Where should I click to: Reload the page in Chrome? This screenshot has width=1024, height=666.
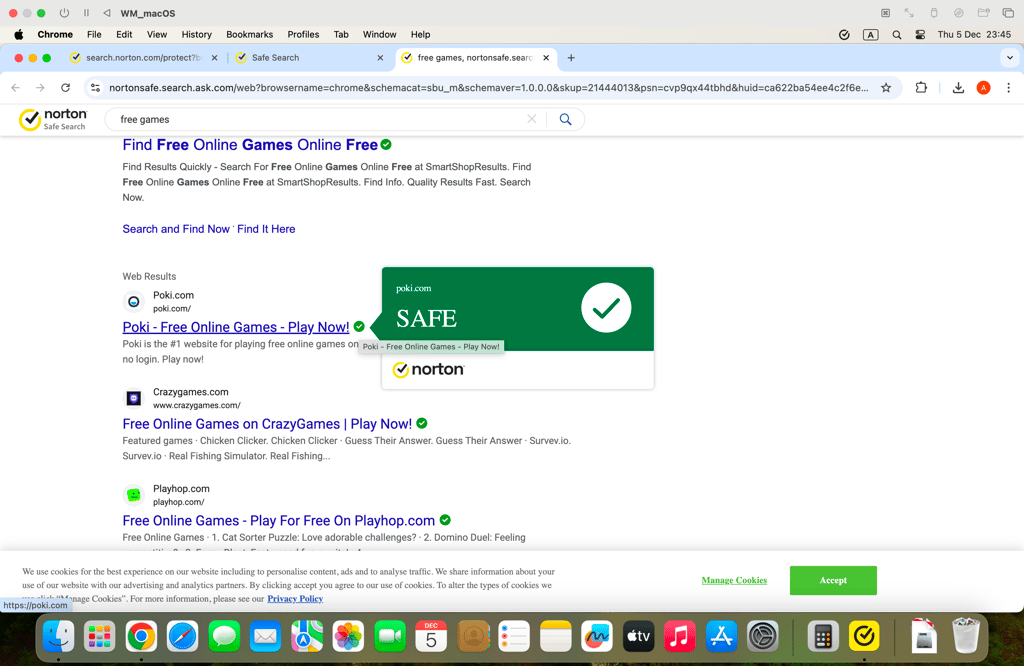[x=65, y=87]
